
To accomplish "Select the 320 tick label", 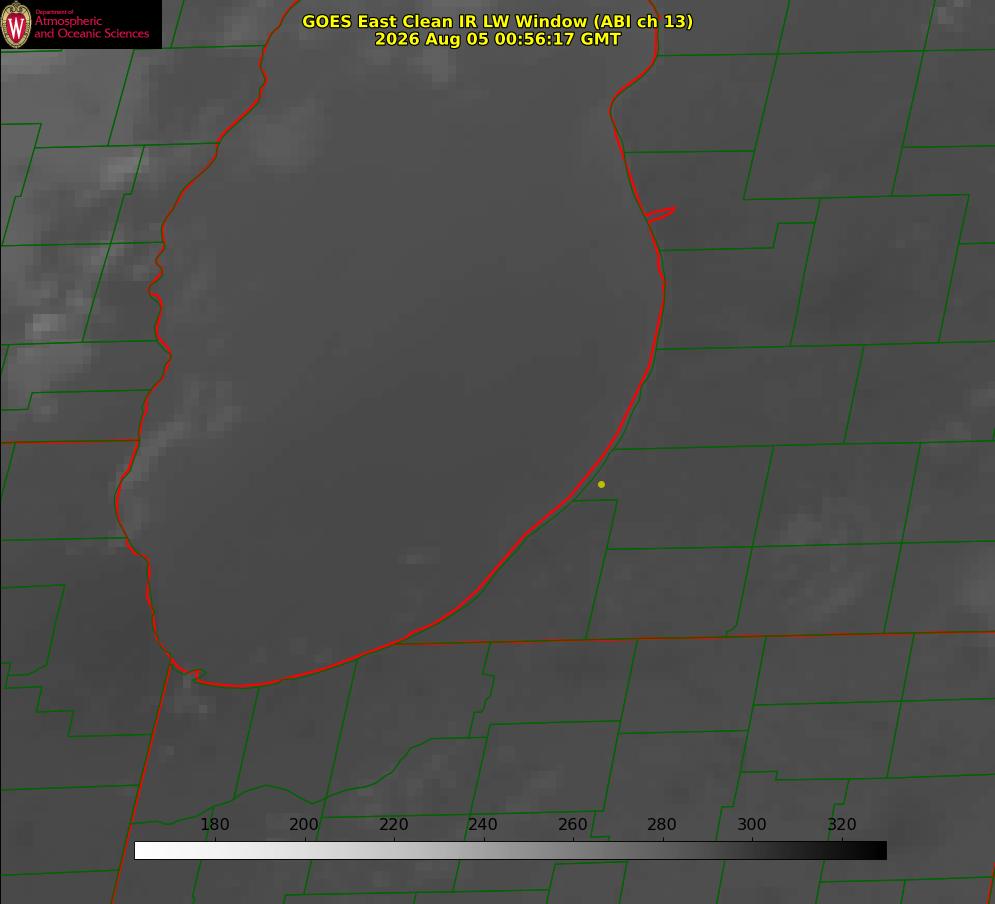I will 842,824.
